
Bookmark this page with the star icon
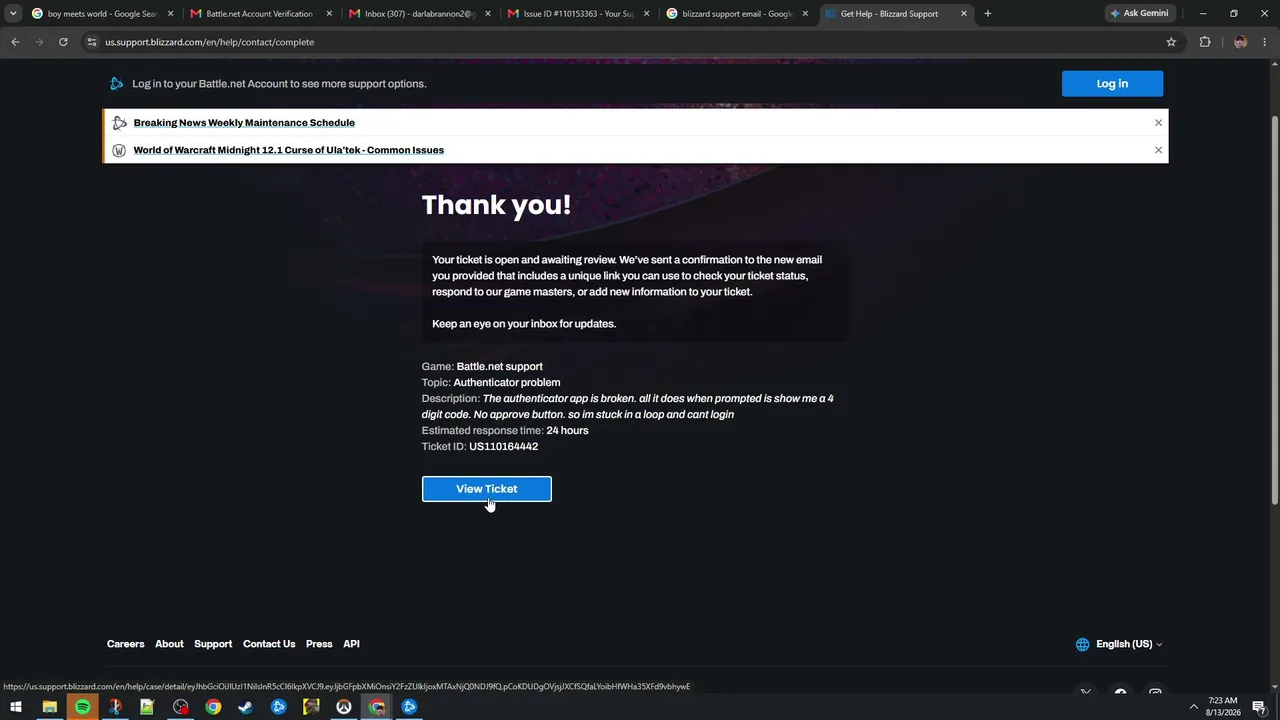[x=1171, y=42]
